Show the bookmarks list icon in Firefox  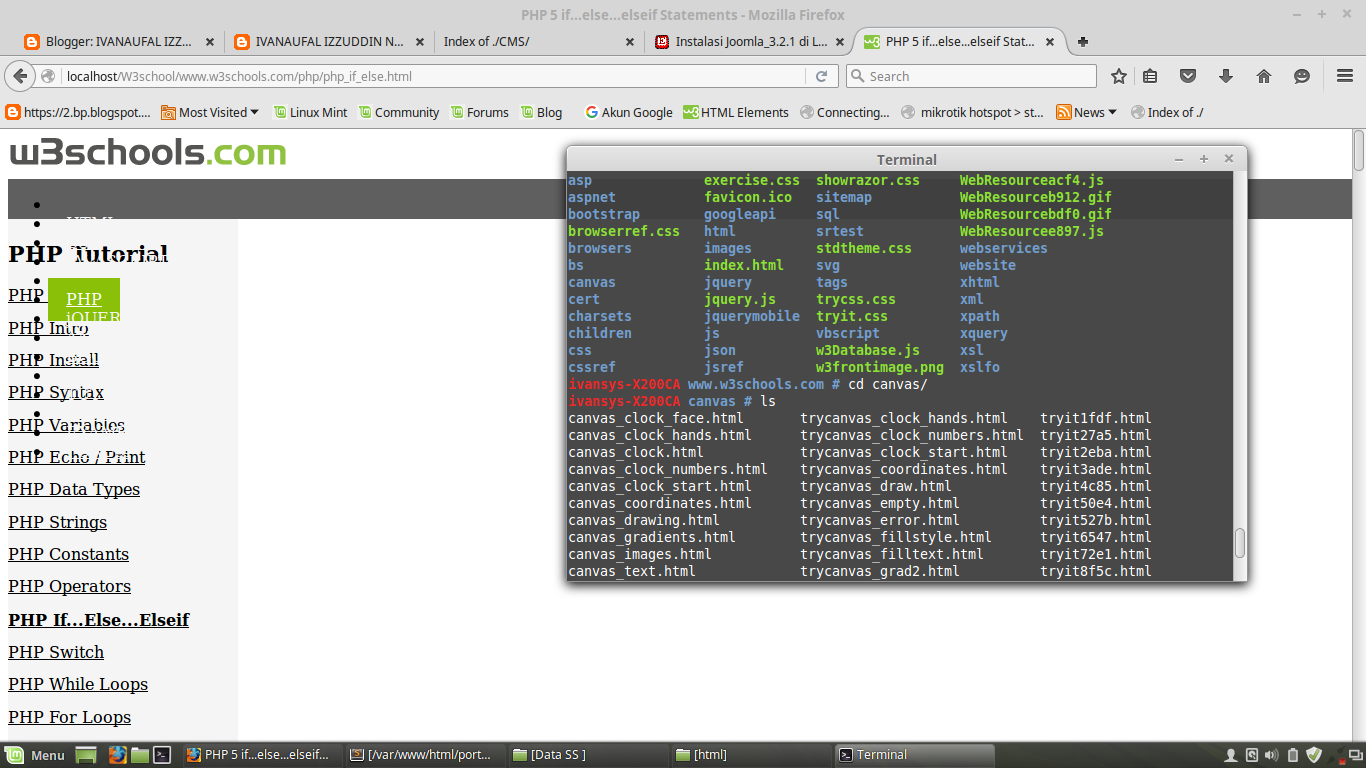point(1151,76)
